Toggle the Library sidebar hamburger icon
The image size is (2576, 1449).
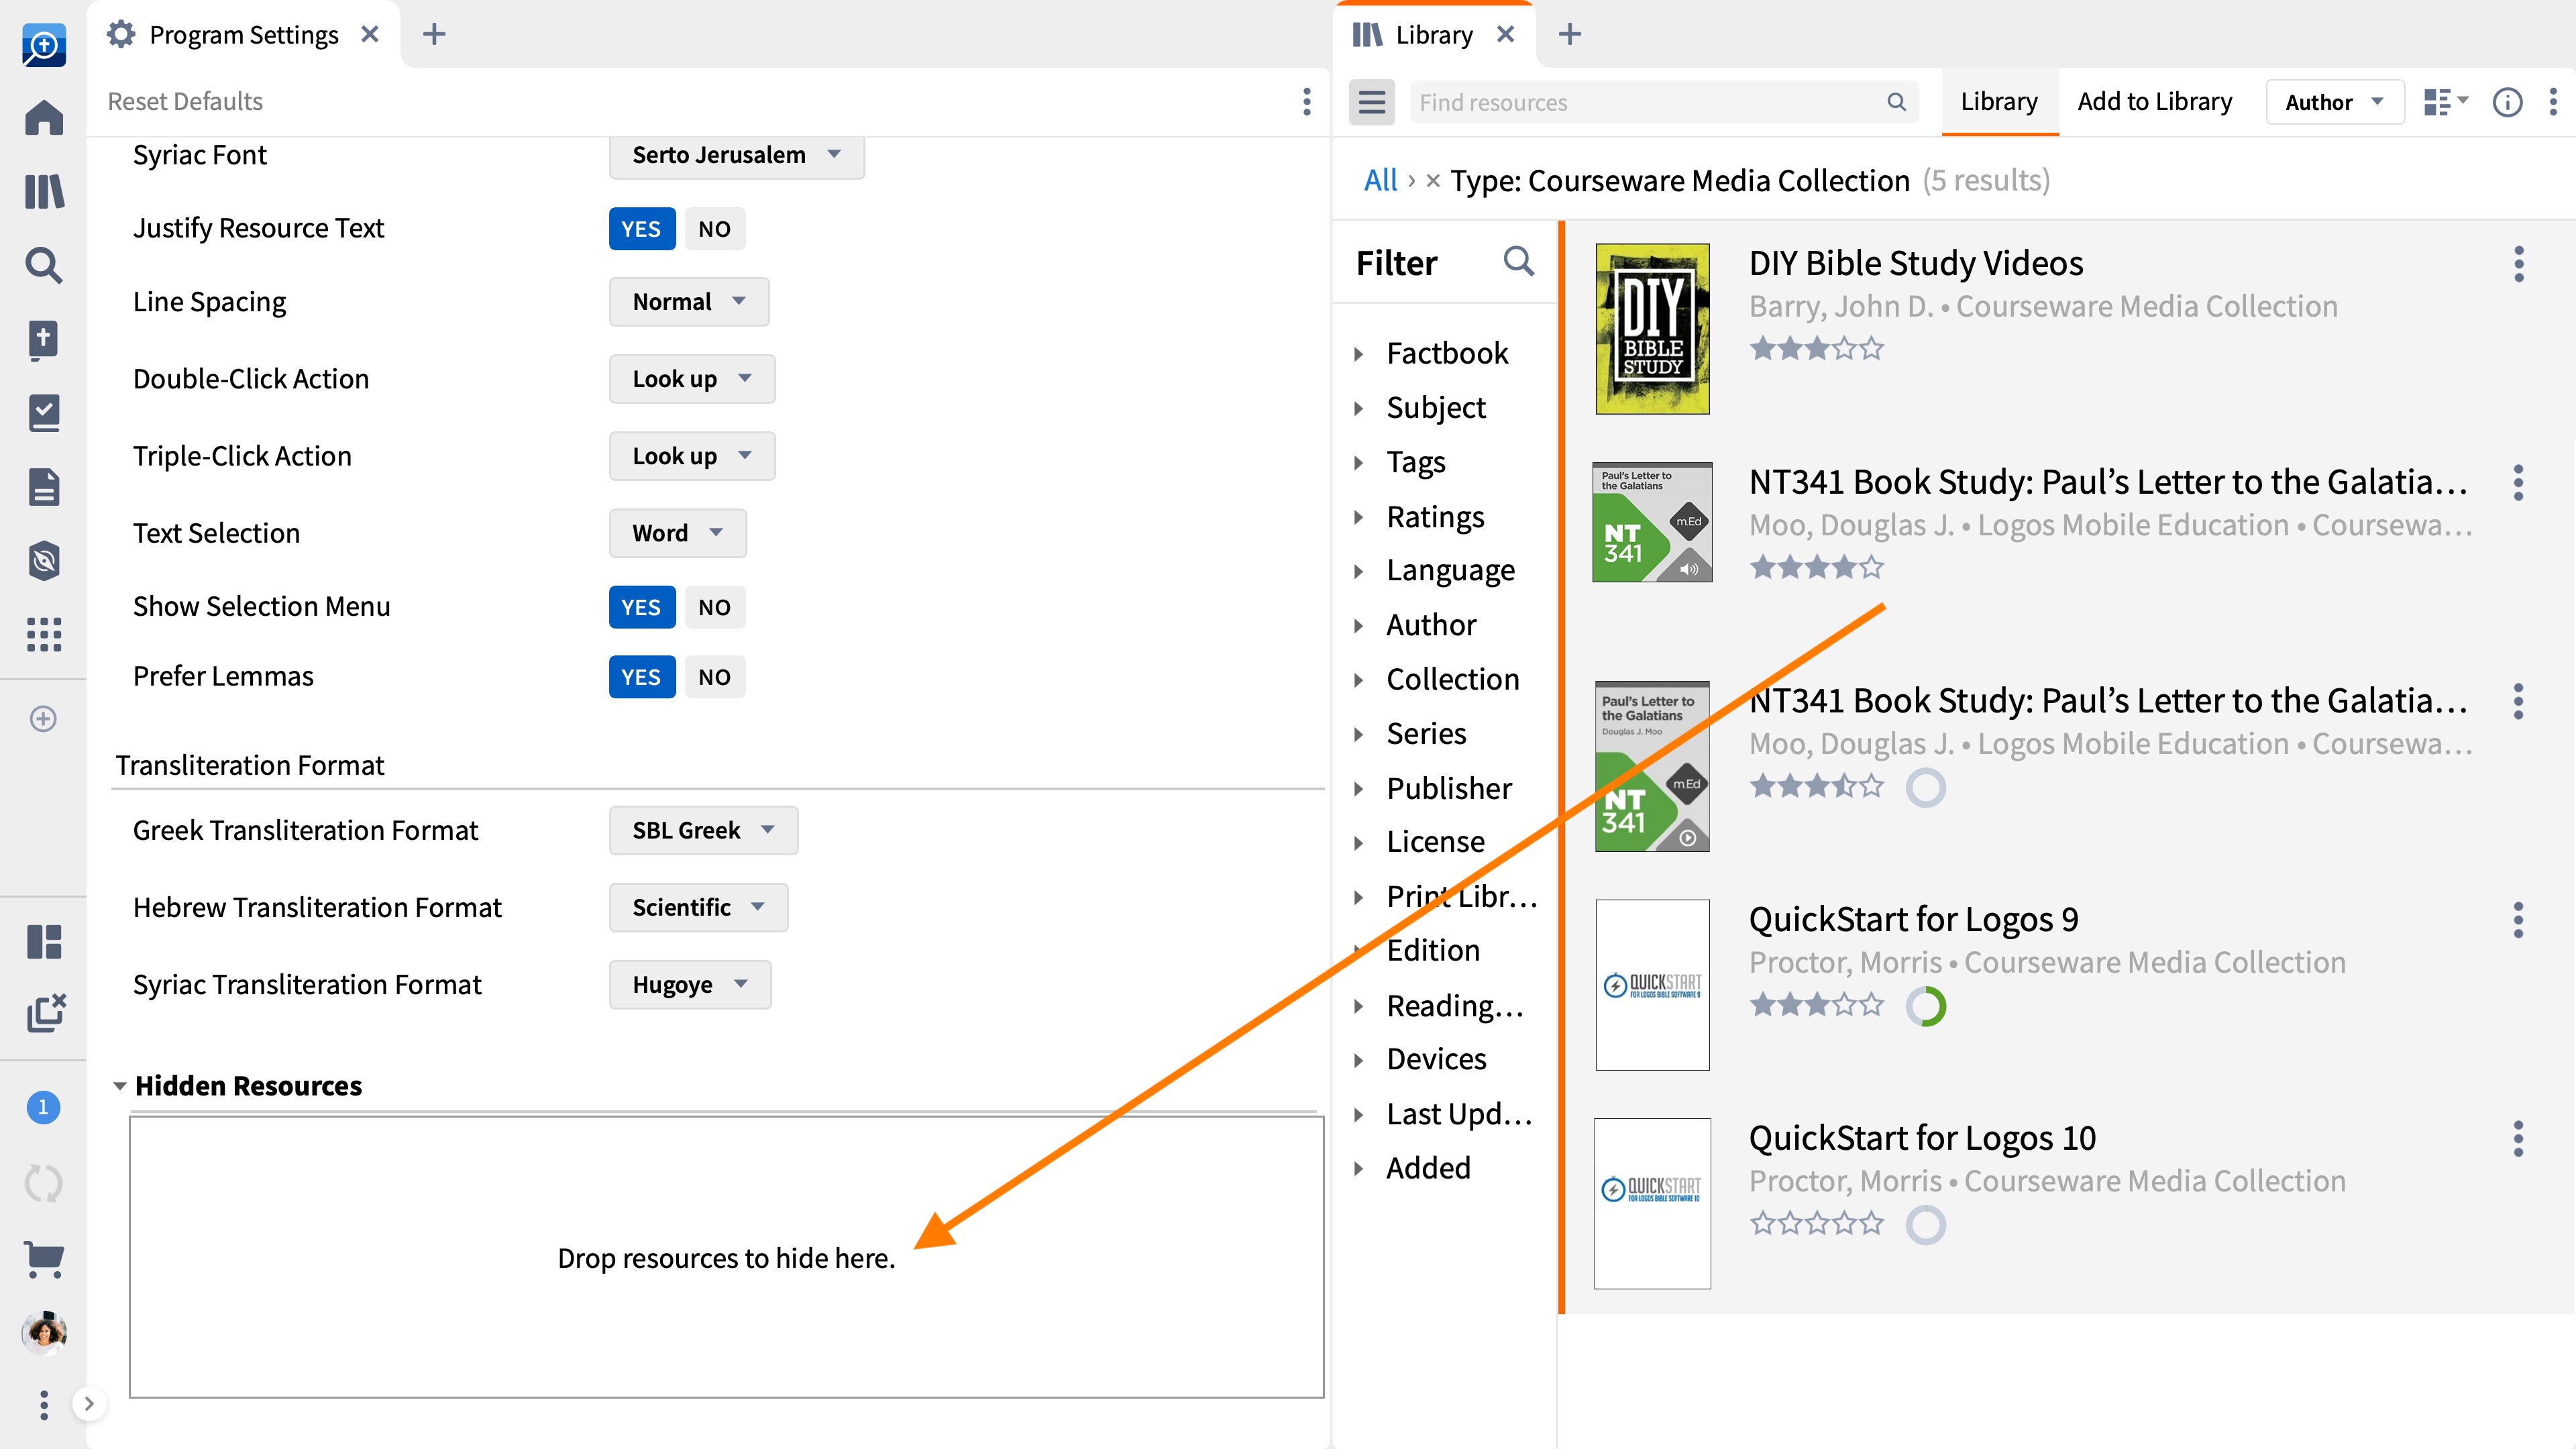pos(1372,102)
